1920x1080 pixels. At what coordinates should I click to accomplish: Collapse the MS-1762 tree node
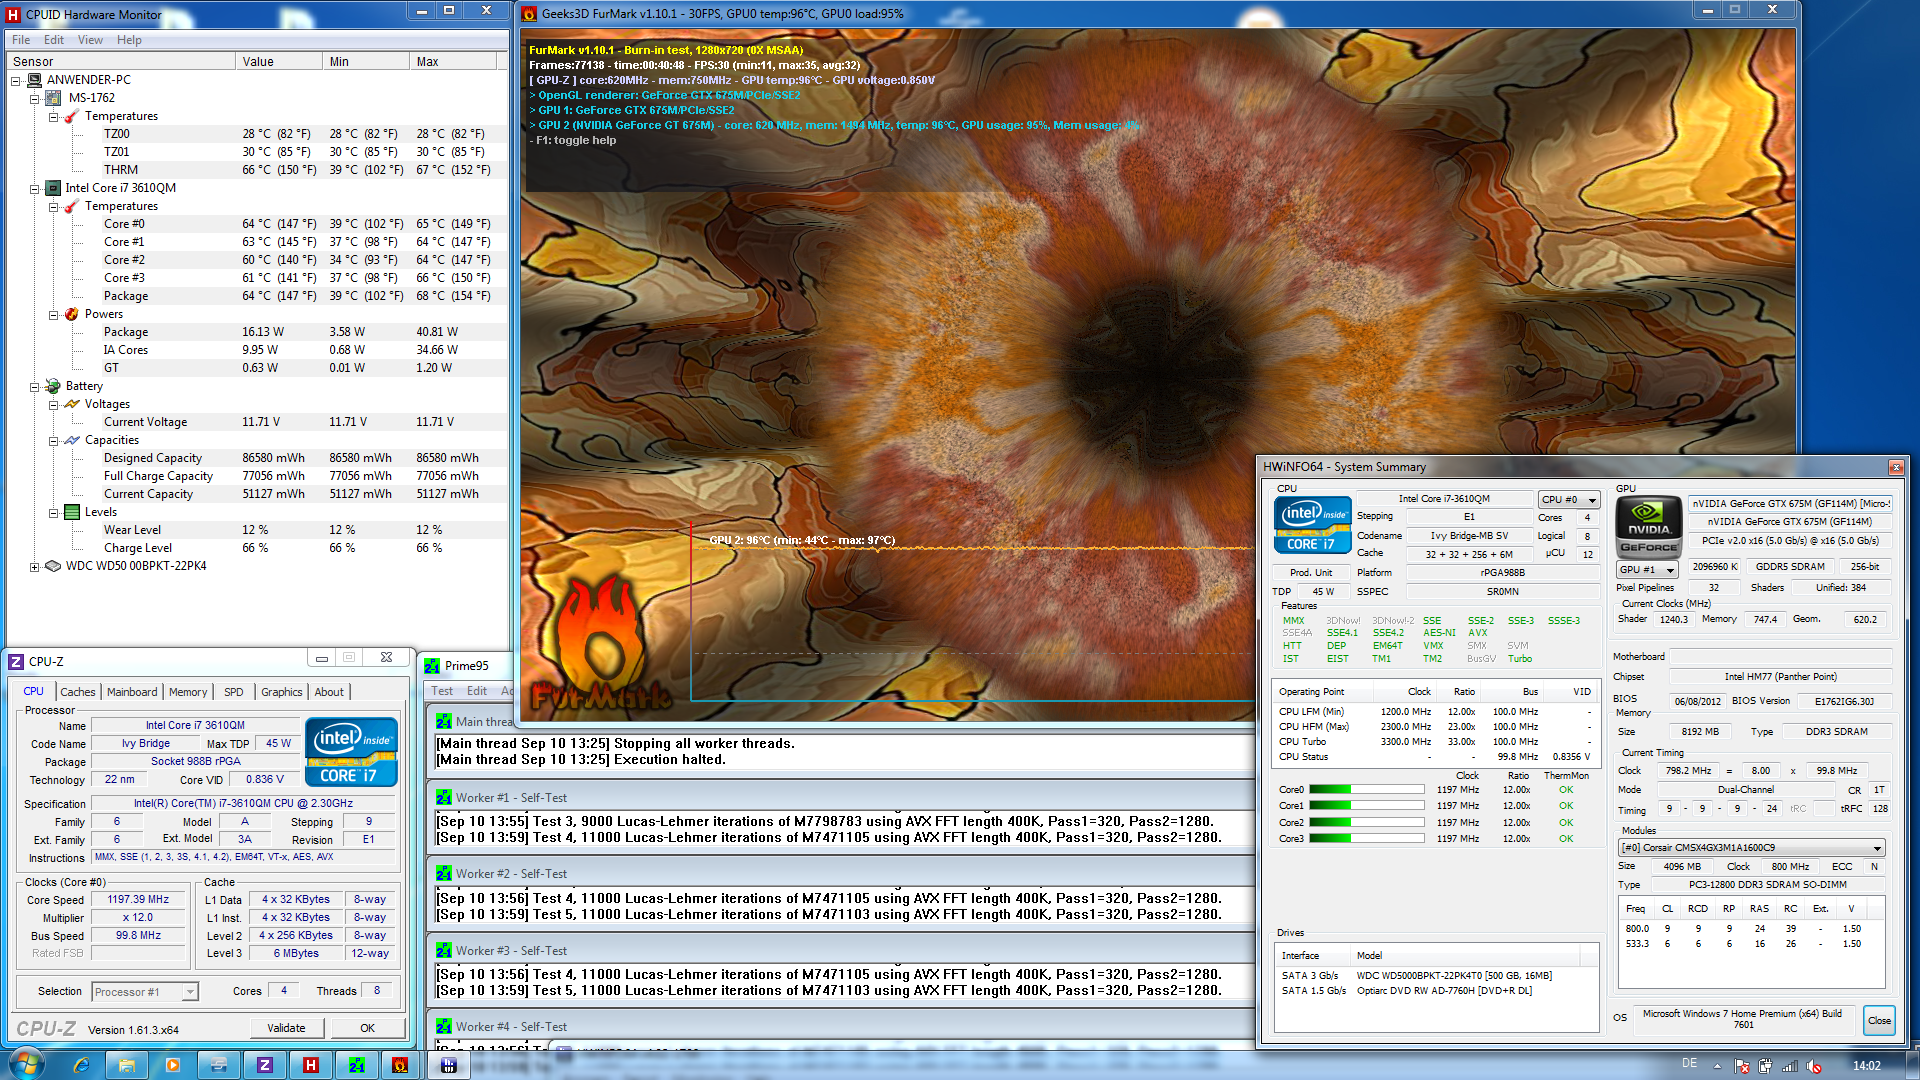coord(34,98)
